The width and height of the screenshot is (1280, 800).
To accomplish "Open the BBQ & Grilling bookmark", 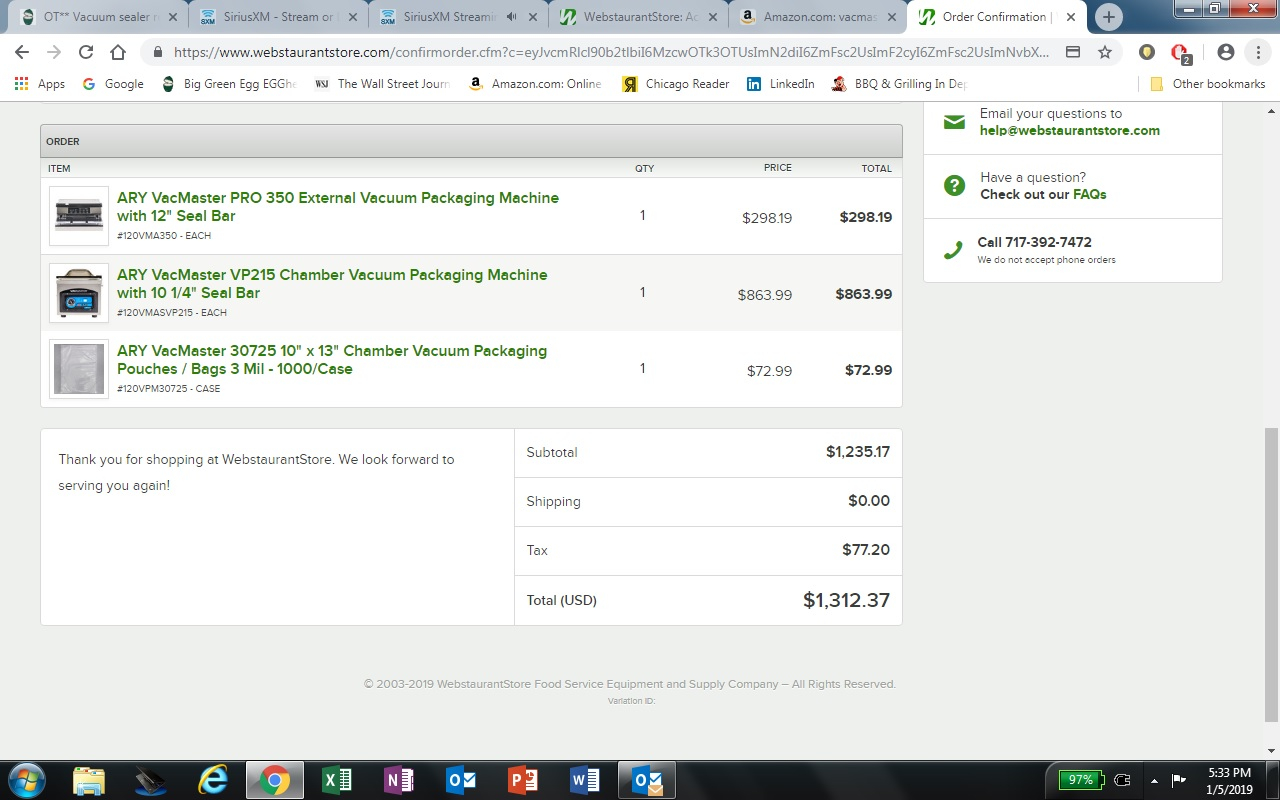I will click(899, 84).
